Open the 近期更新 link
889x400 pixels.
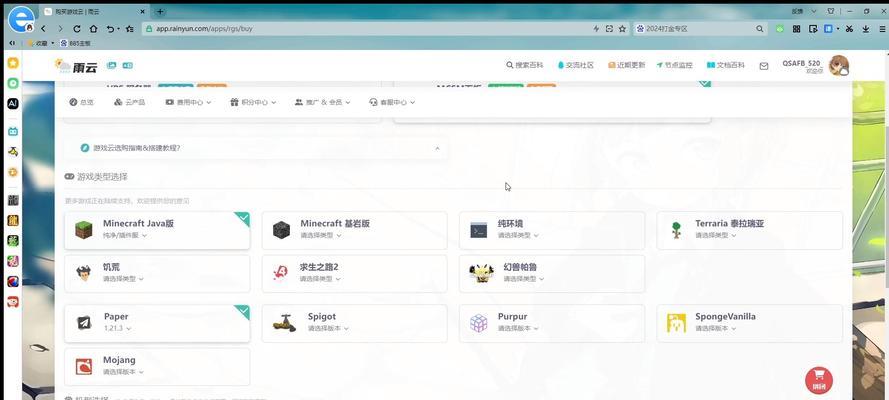(626, 66)
